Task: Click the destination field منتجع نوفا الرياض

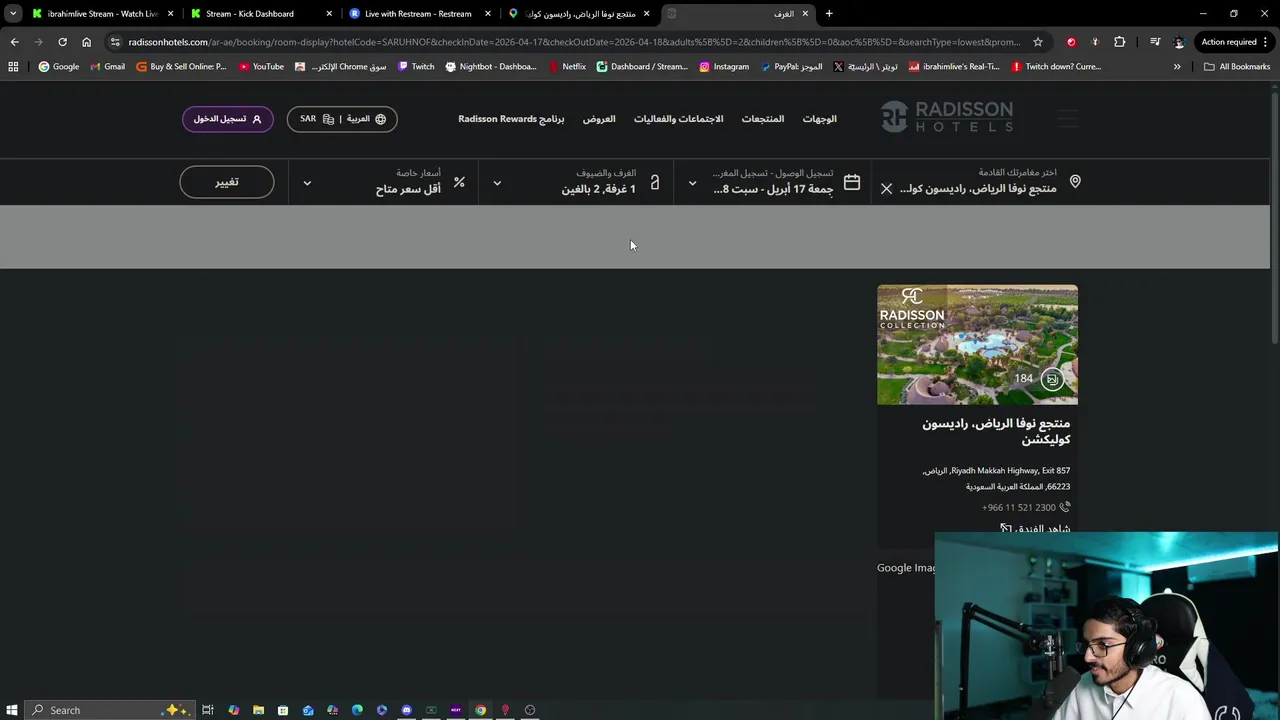Action: point(977,189)
